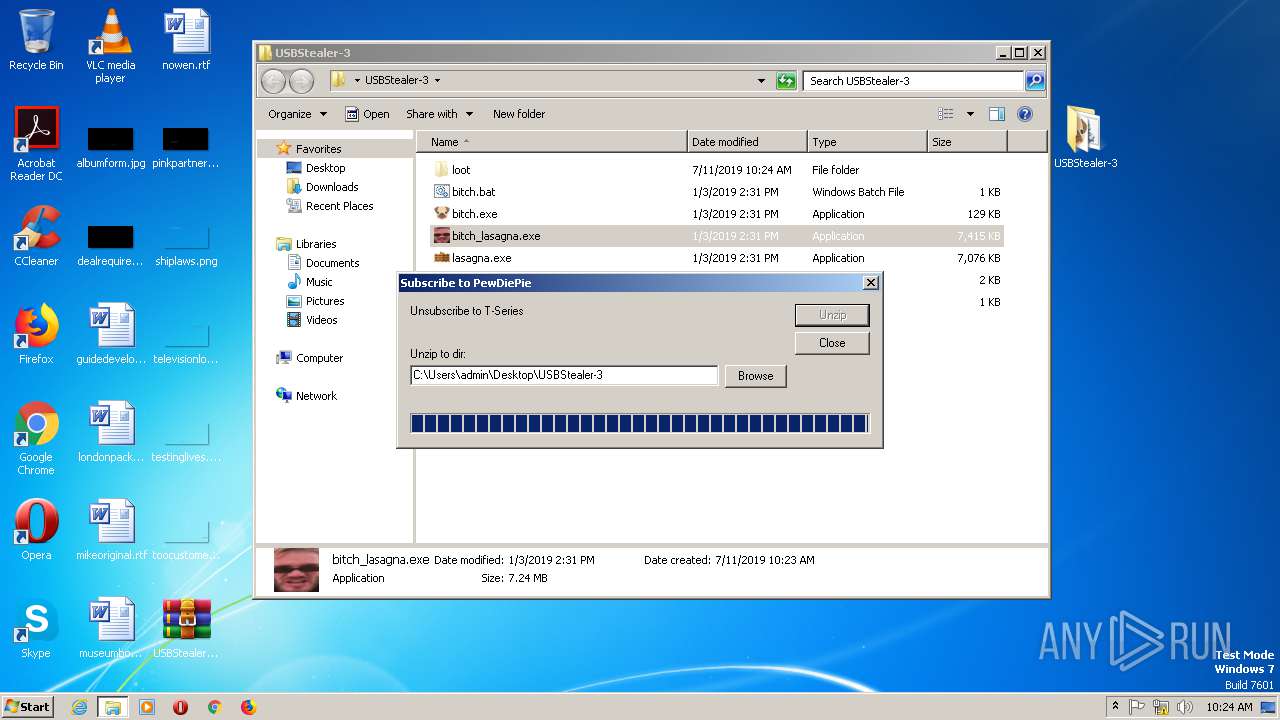
Task: Open the Recycle Bin desktop icon
Action: tap(36, 40)
